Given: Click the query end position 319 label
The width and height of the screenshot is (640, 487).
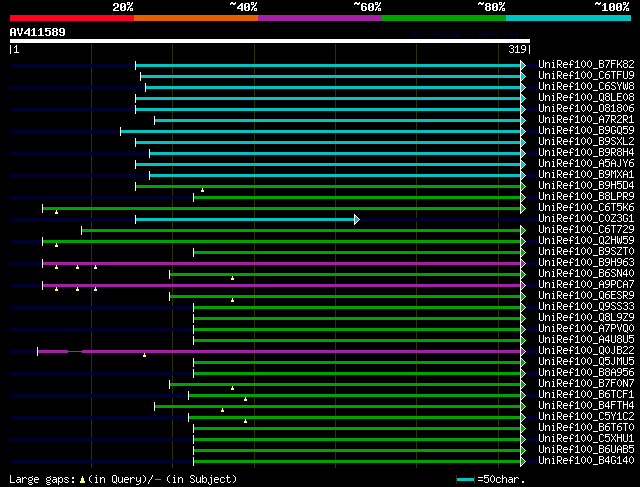Looking at the screenshot, I should click(517, 49).
